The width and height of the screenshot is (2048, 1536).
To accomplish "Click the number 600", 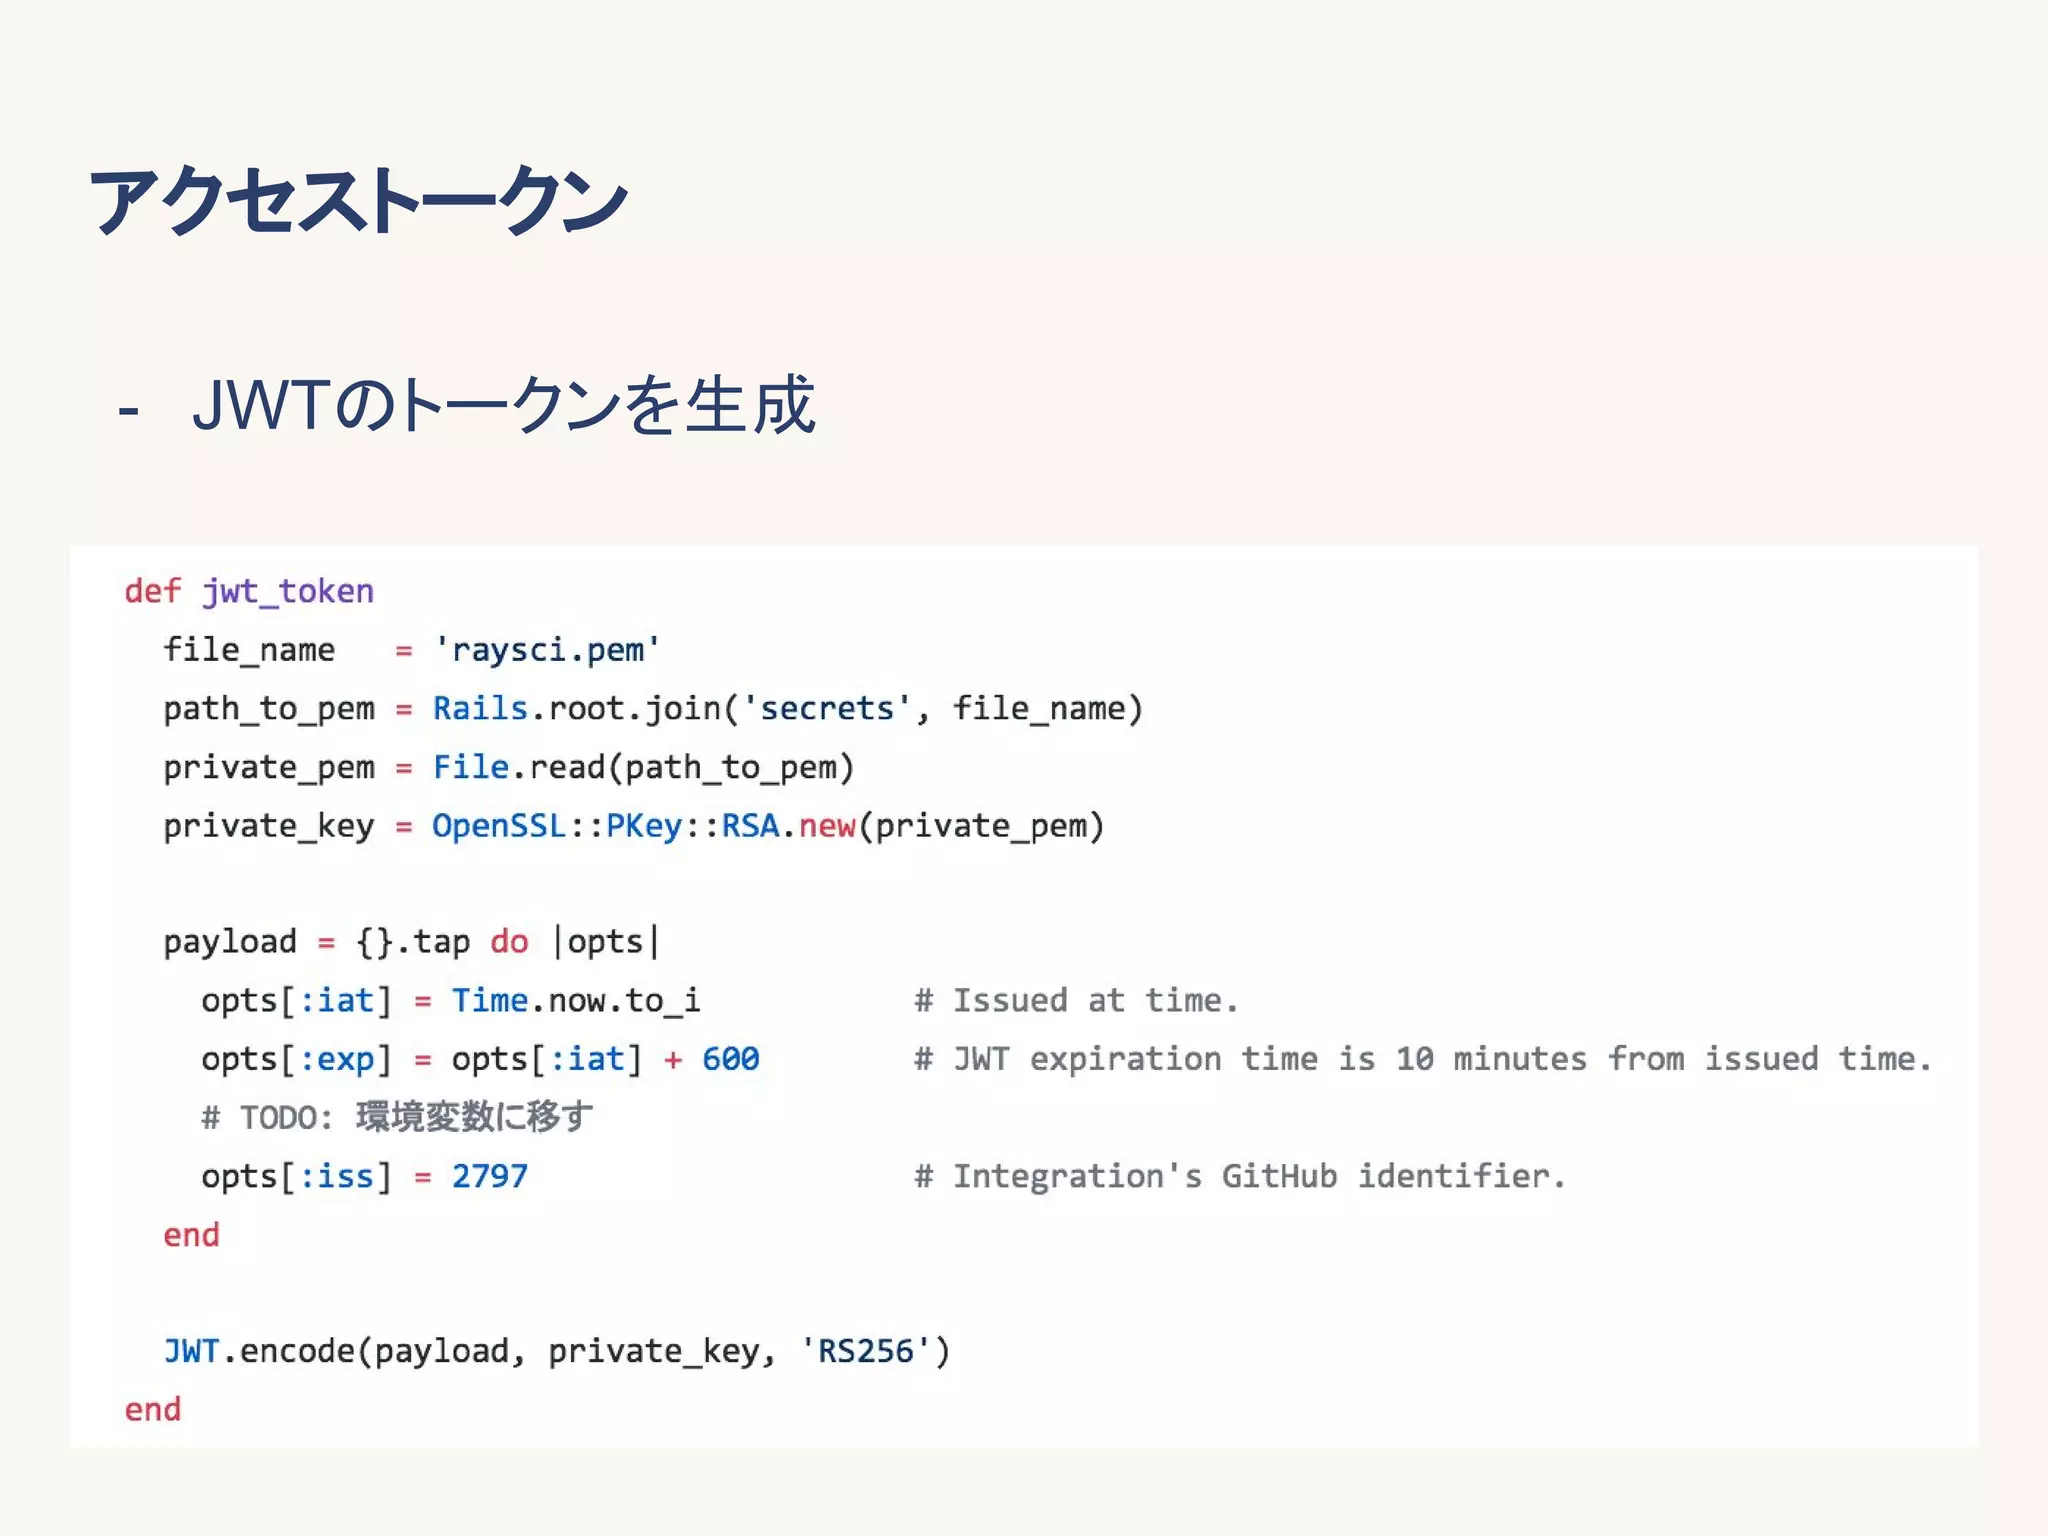I will [731, 1059].
